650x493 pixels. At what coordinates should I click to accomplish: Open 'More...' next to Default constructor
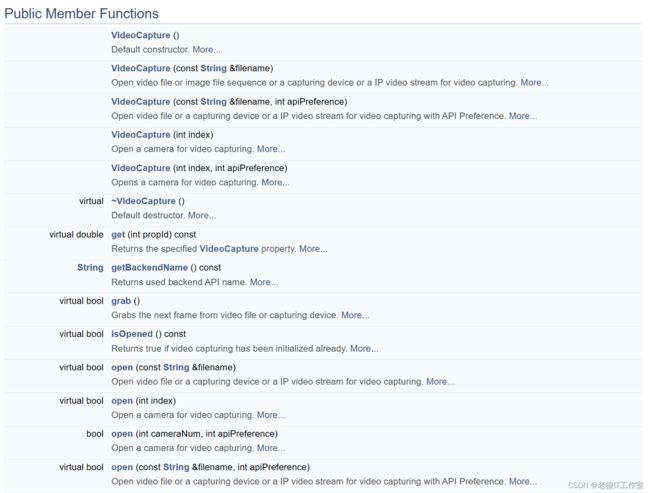click(206, 49)
